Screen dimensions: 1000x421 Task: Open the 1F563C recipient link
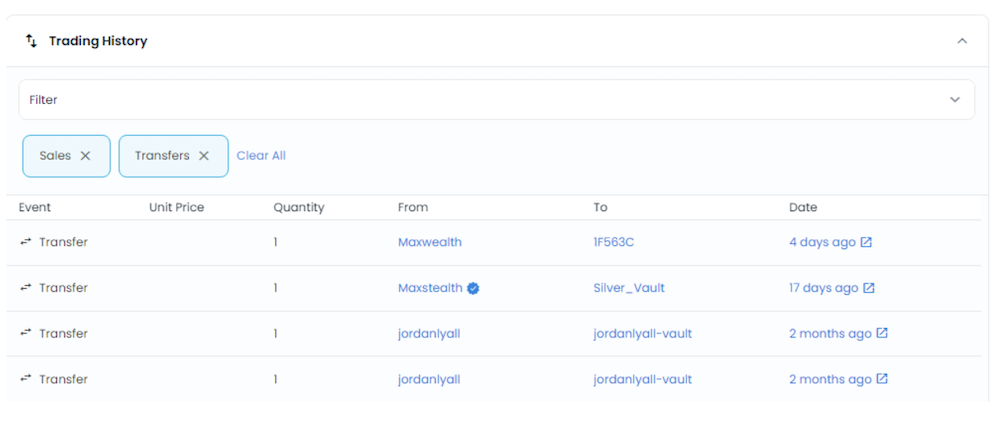click(x=614, y=242)
